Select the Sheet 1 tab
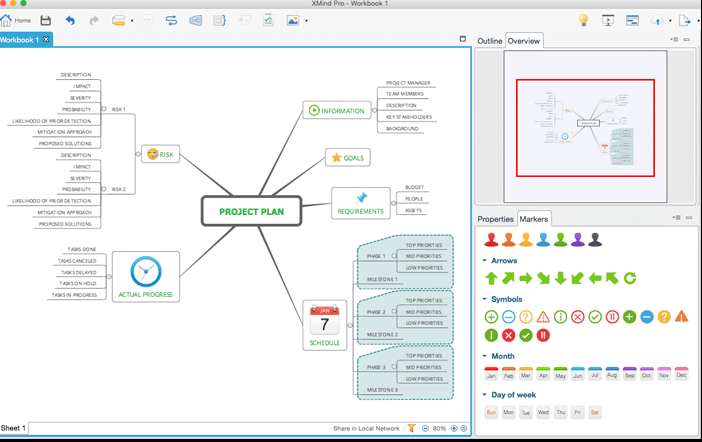Image resolution: width=702 pixels, height=442 pixels. pyautogui.click(x=14, y=428)
